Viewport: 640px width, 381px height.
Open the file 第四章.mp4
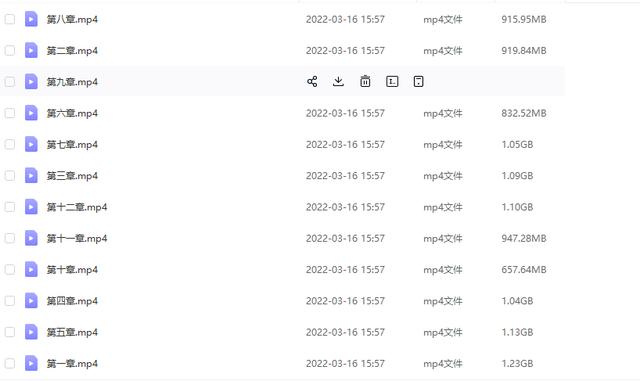click(x=72, y=301)
